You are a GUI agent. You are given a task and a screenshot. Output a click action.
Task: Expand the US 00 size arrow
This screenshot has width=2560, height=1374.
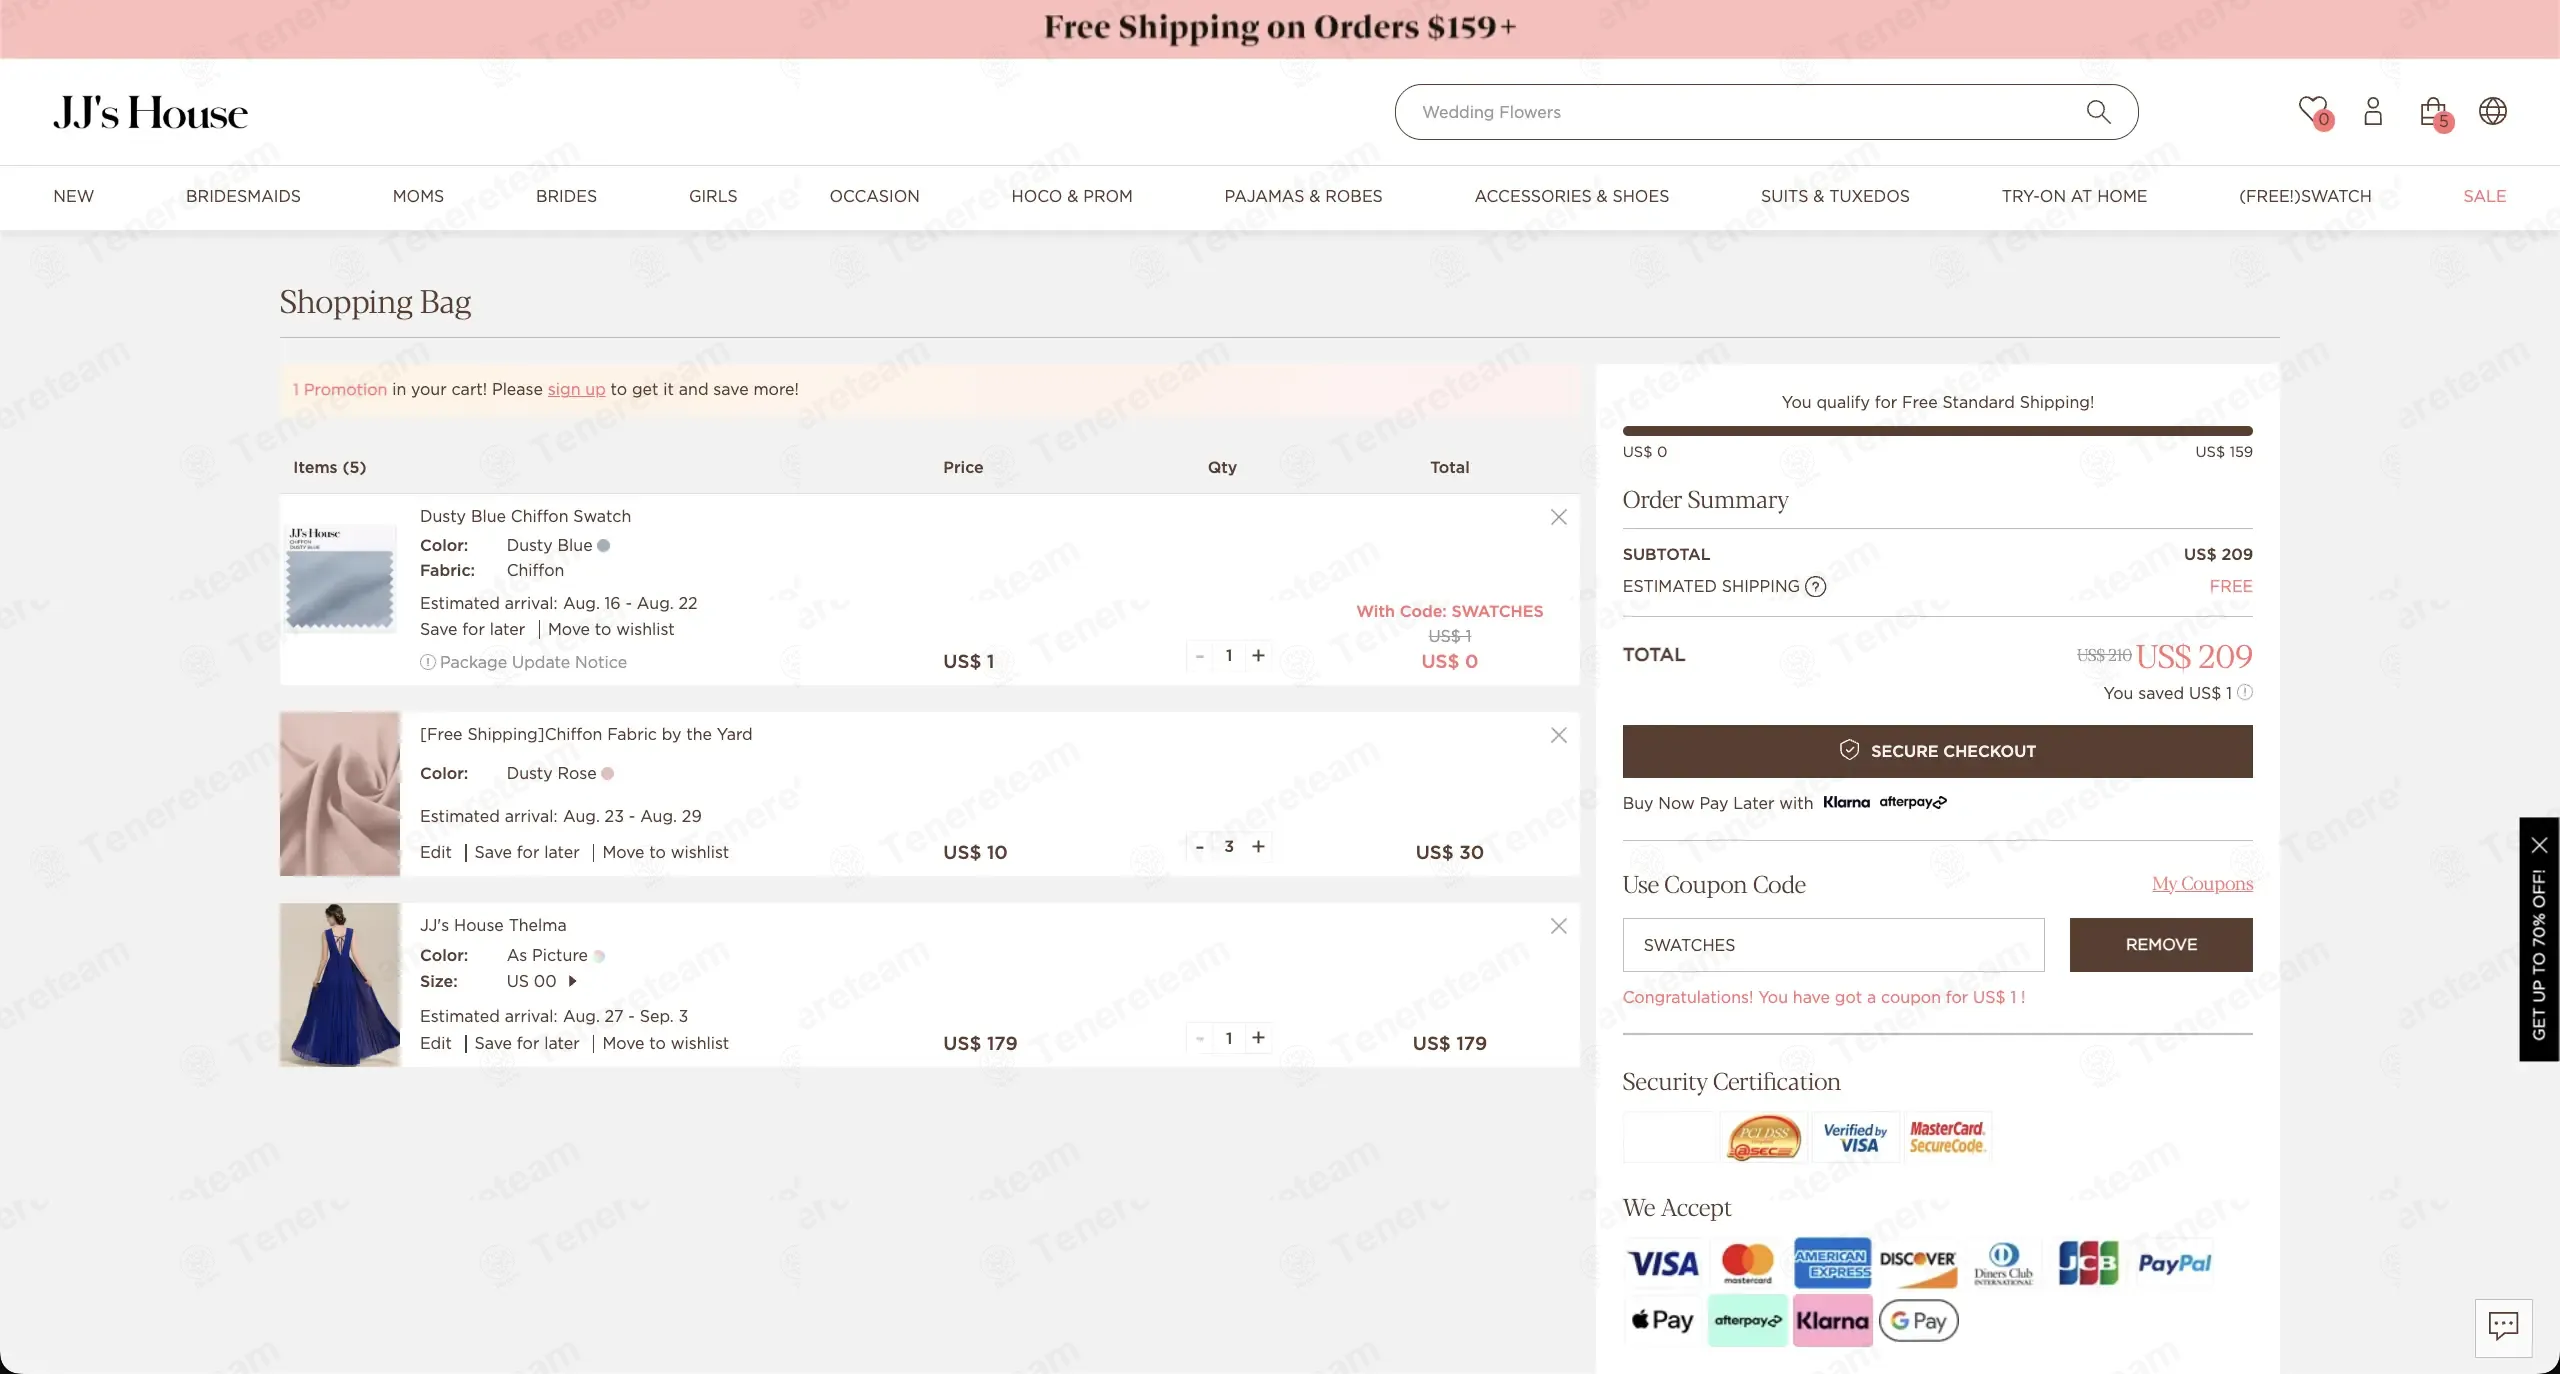coord(572,981)
